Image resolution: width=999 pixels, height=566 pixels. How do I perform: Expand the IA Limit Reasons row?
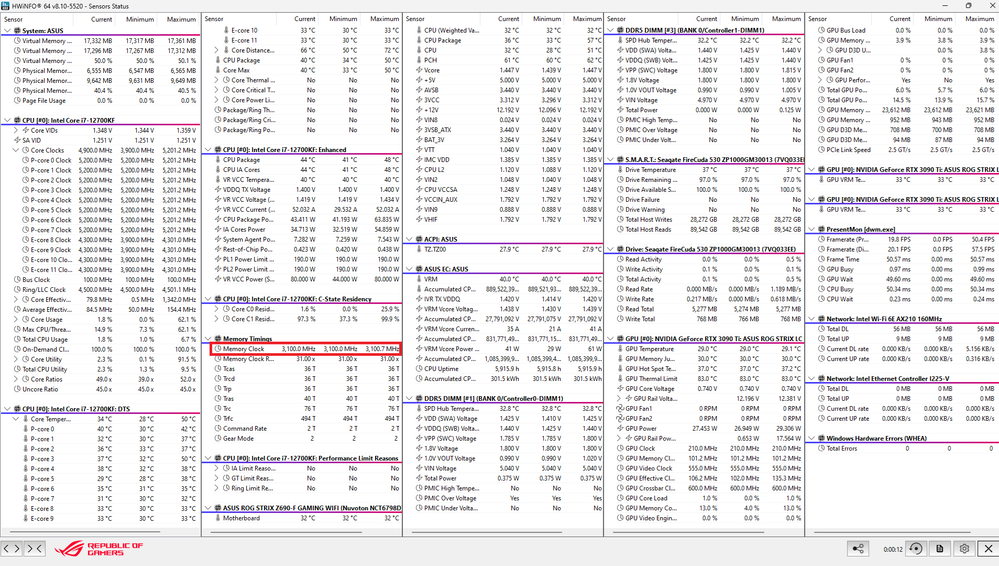[217, 468]
